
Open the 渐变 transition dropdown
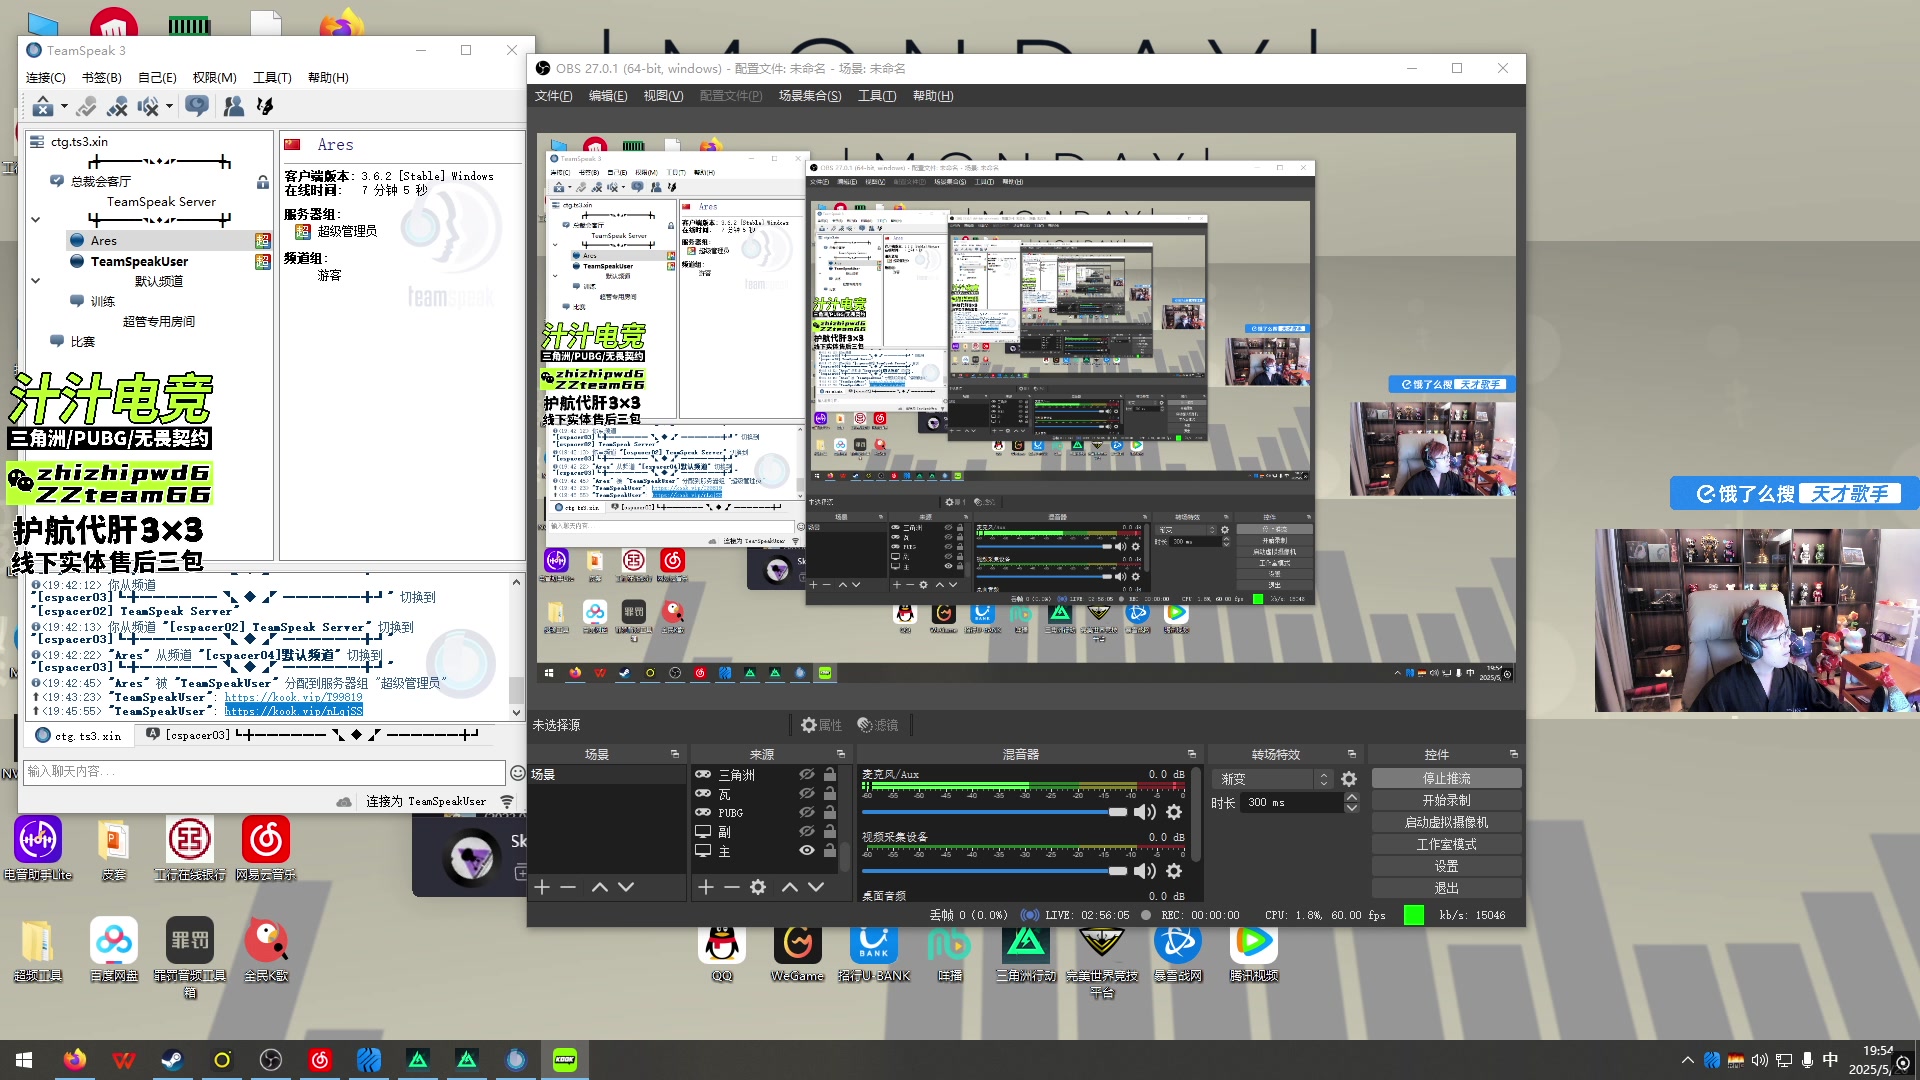coord(1274,779)
